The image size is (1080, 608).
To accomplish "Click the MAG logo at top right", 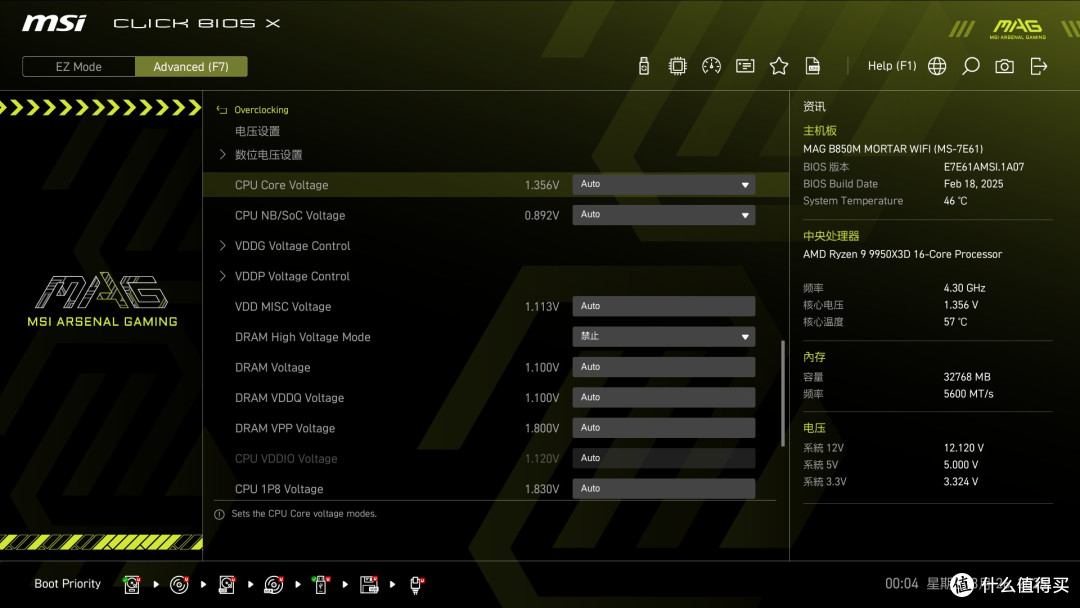I will [1017, 28].
